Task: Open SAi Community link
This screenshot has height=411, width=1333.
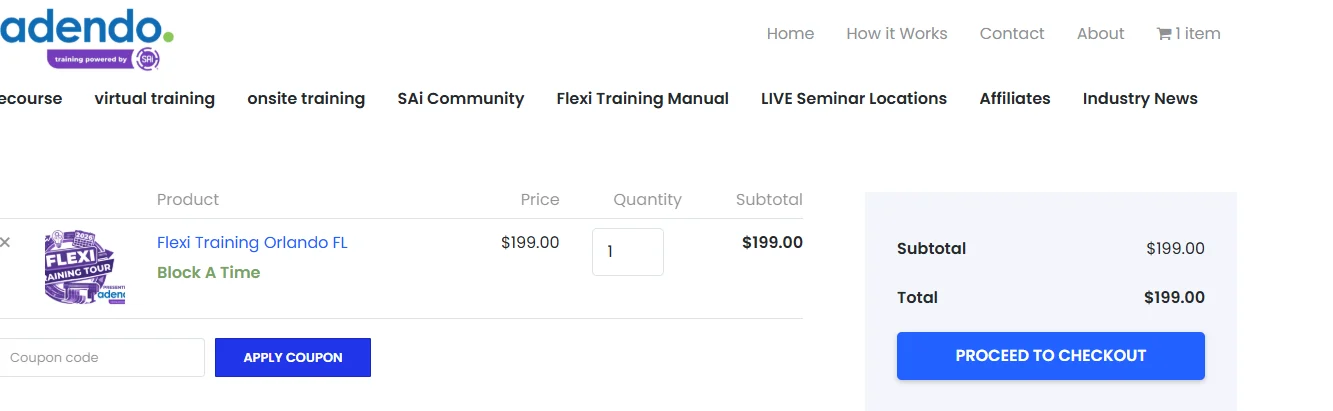Action: pos(460,98)
